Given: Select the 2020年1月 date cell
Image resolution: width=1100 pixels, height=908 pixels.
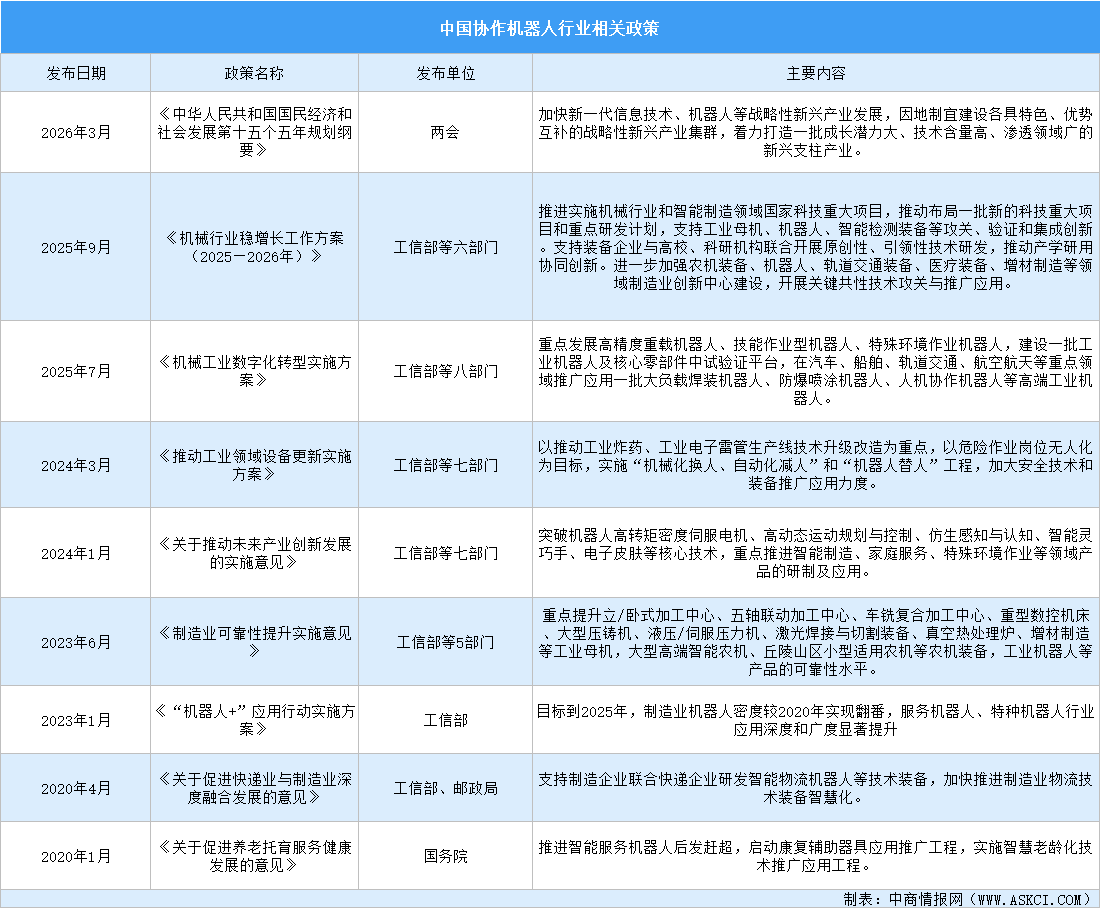Looking at the screenshot, I should coord(77,857).
